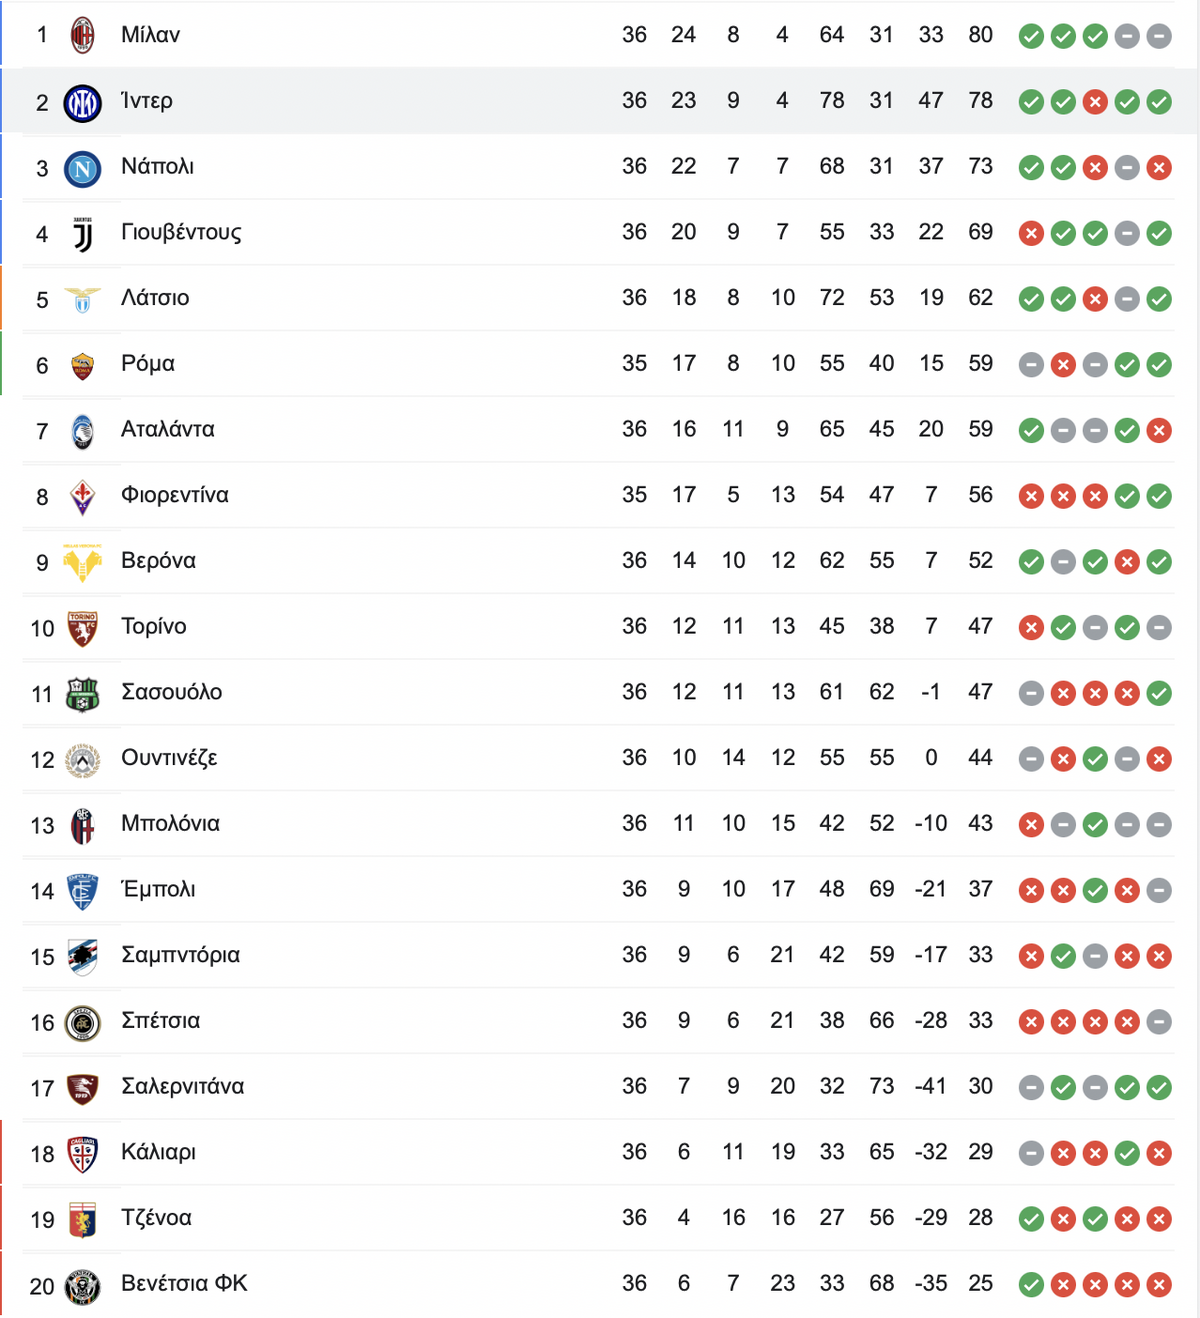The height and width of the screenshot is (1318, 1200).
Task: Click the Ουντινέζε team name
Action: (169, 758)
